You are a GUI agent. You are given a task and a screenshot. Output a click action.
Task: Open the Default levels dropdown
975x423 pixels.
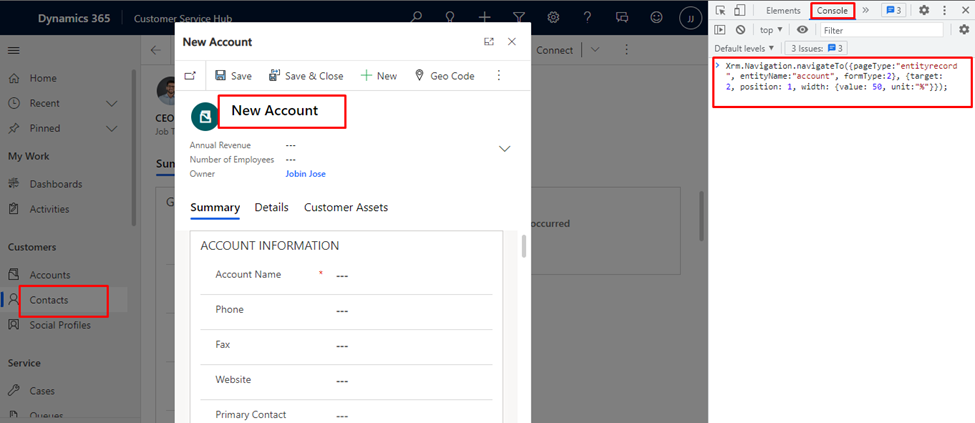click(744, 48)
